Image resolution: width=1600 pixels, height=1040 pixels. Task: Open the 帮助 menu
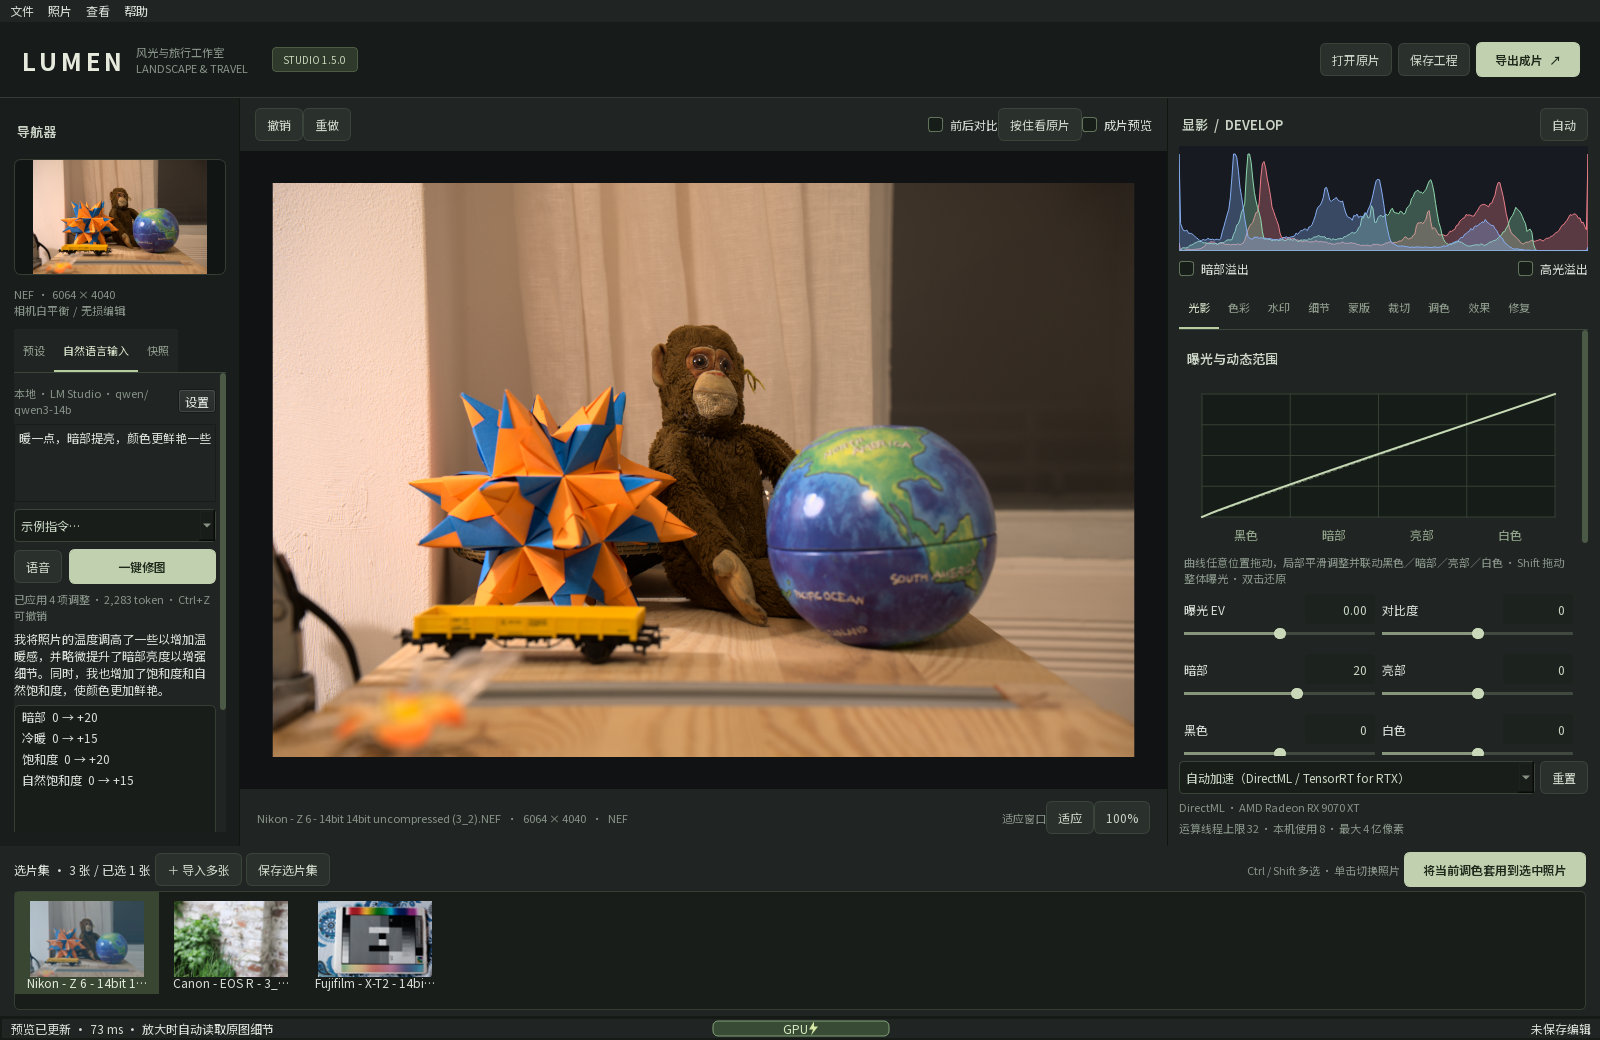click(x=136, y=12)
